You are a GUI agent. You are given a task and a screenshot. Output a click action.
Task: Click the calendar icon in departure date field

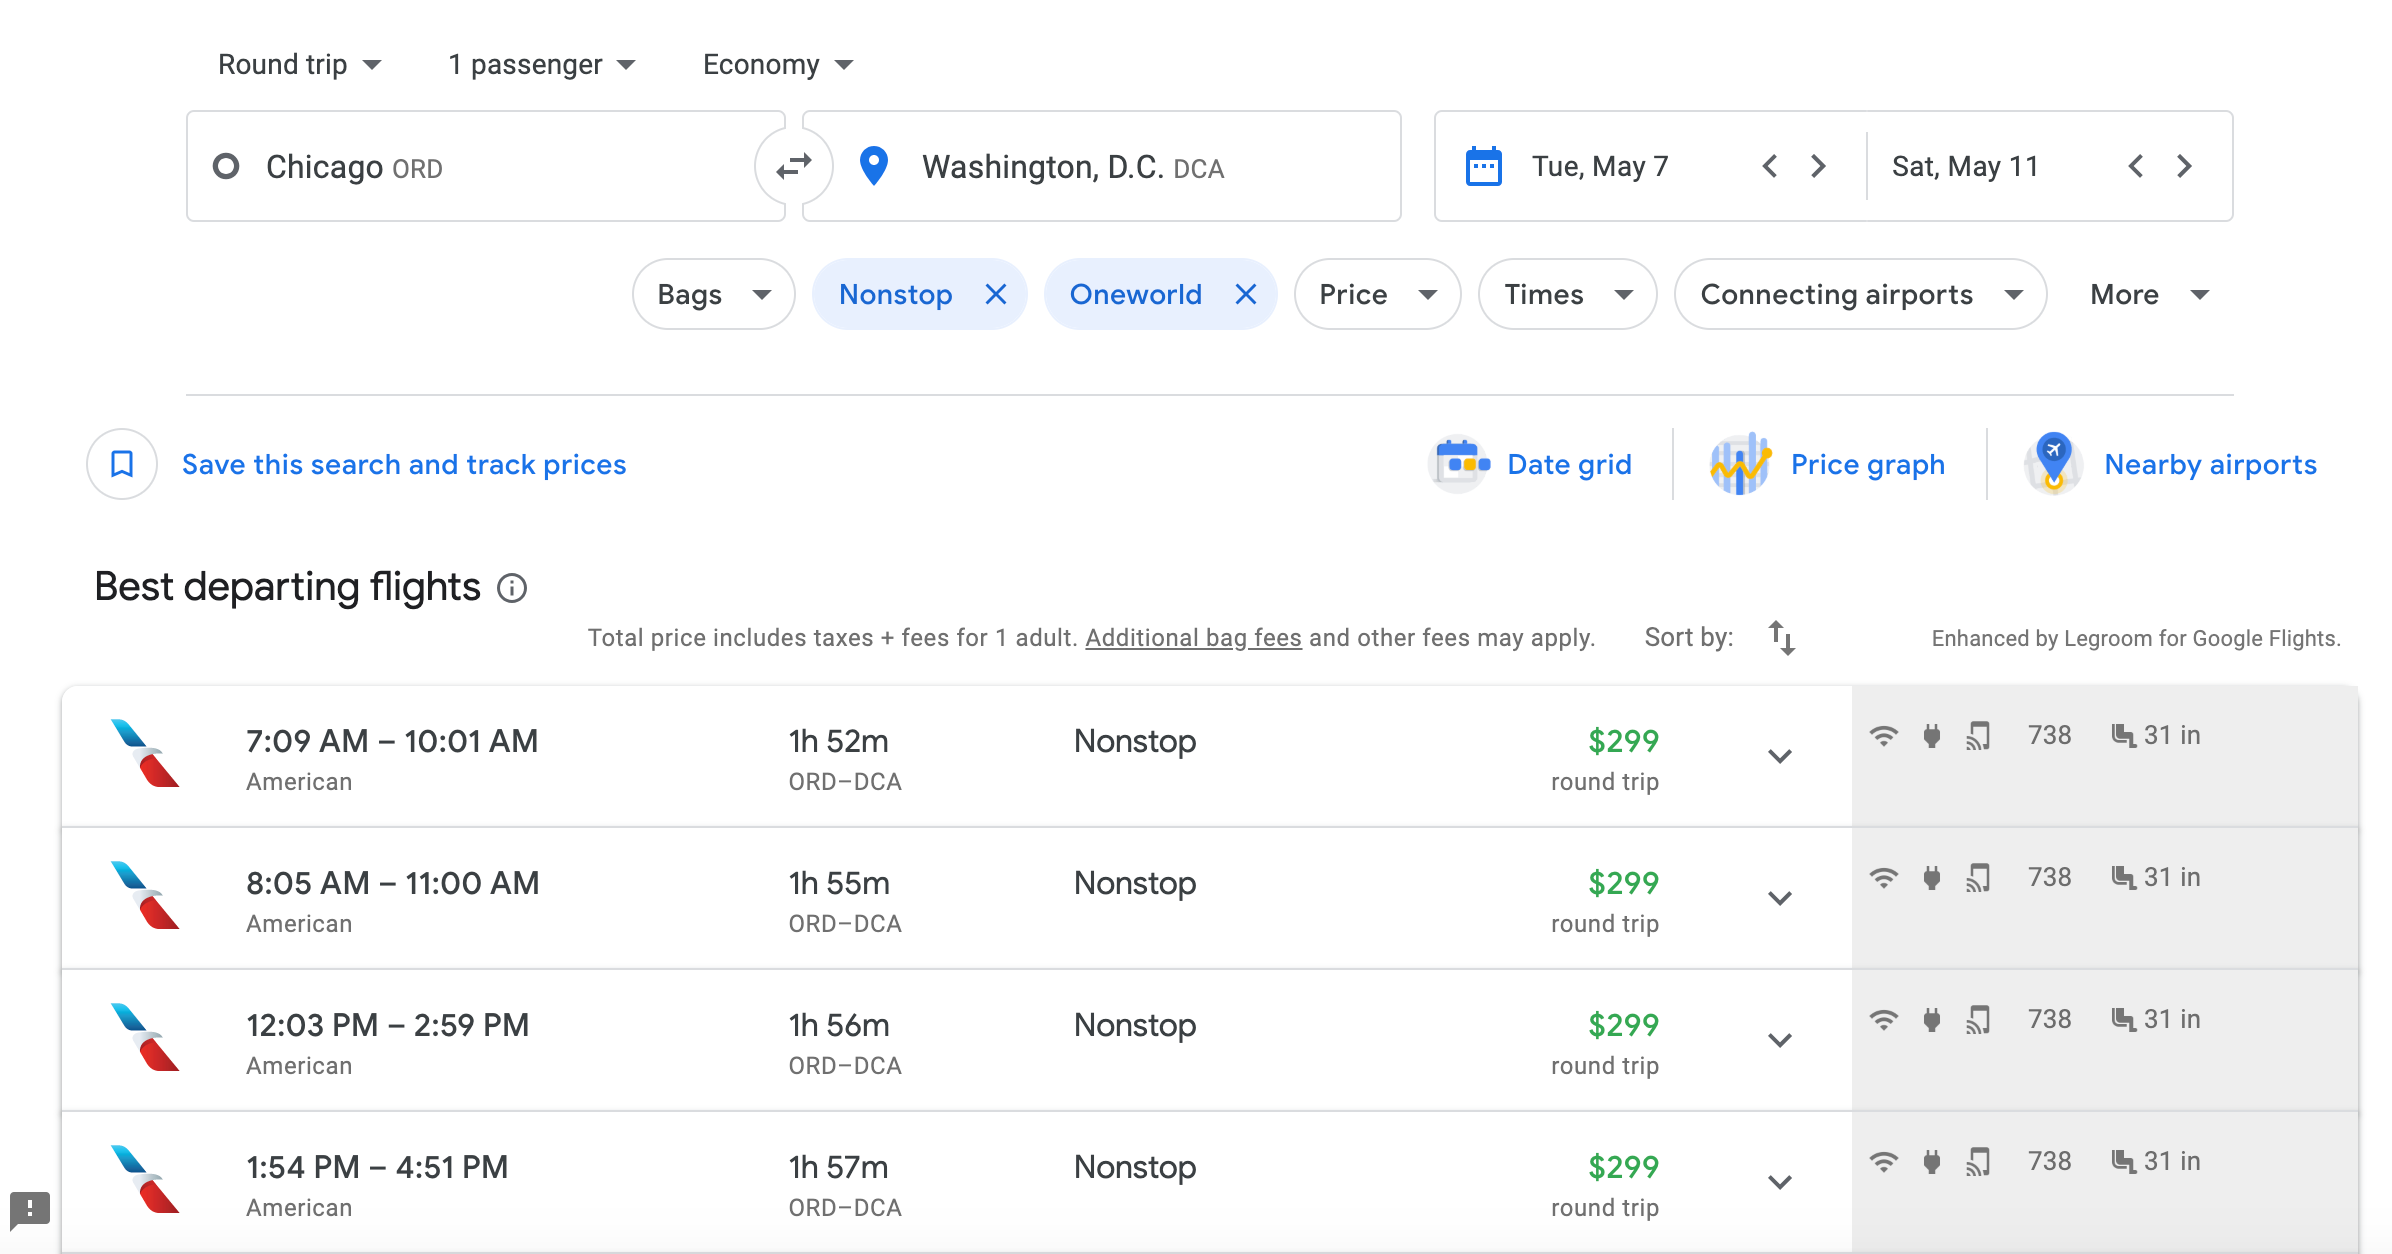coord(1483,166)
